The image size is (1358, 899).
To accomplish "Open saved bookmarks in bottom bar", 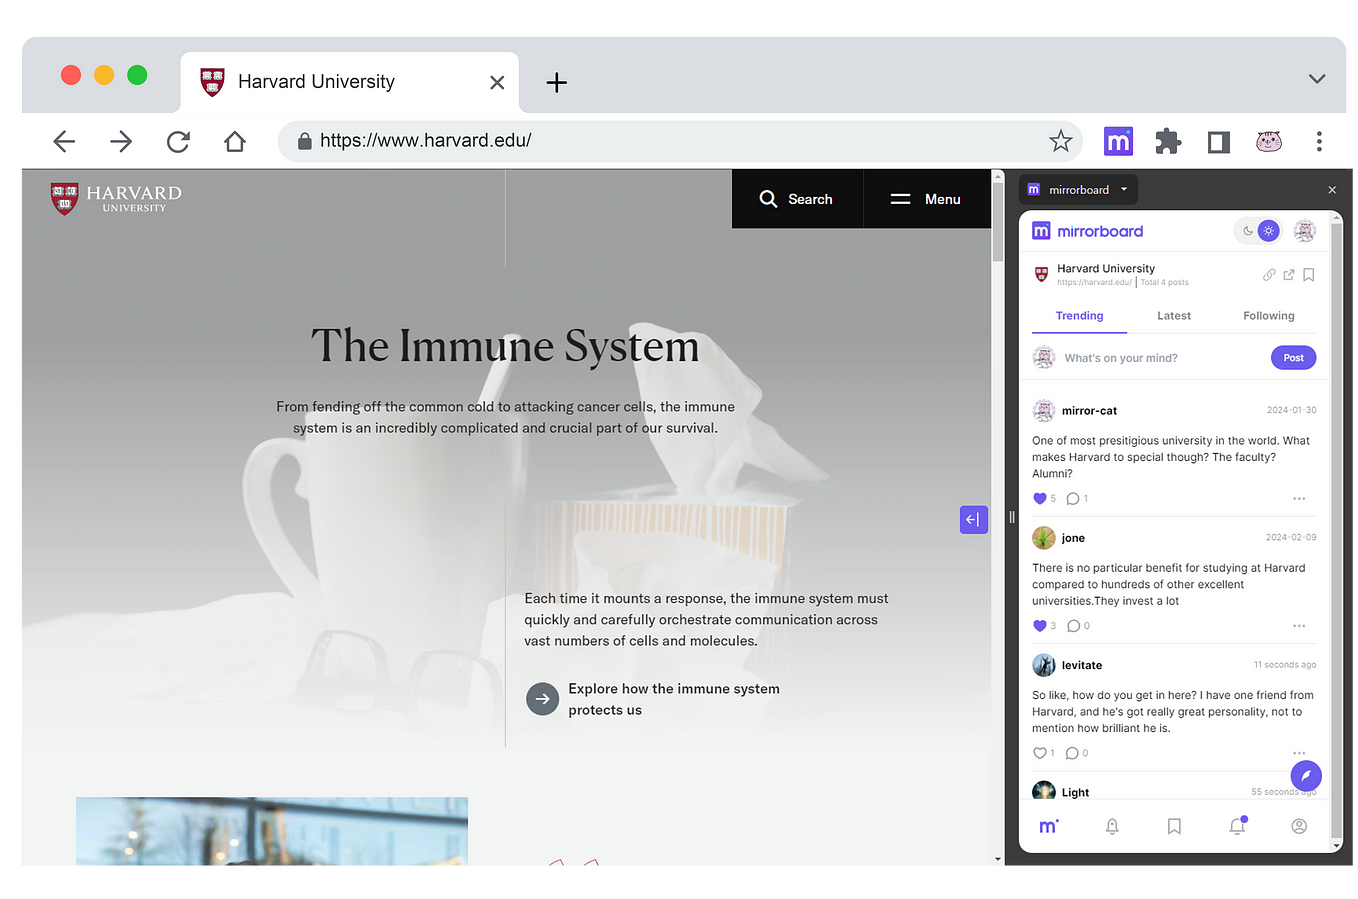I will (1174, 826).
